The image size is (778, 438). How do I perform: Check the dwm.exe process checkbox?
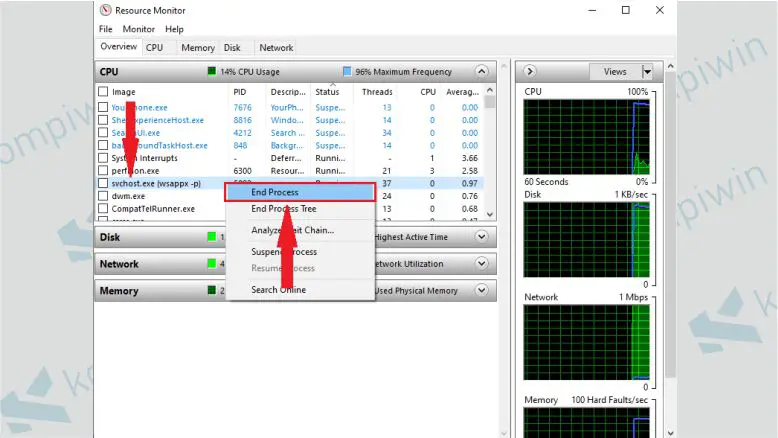pyautogui.click(x=103, y=196)
